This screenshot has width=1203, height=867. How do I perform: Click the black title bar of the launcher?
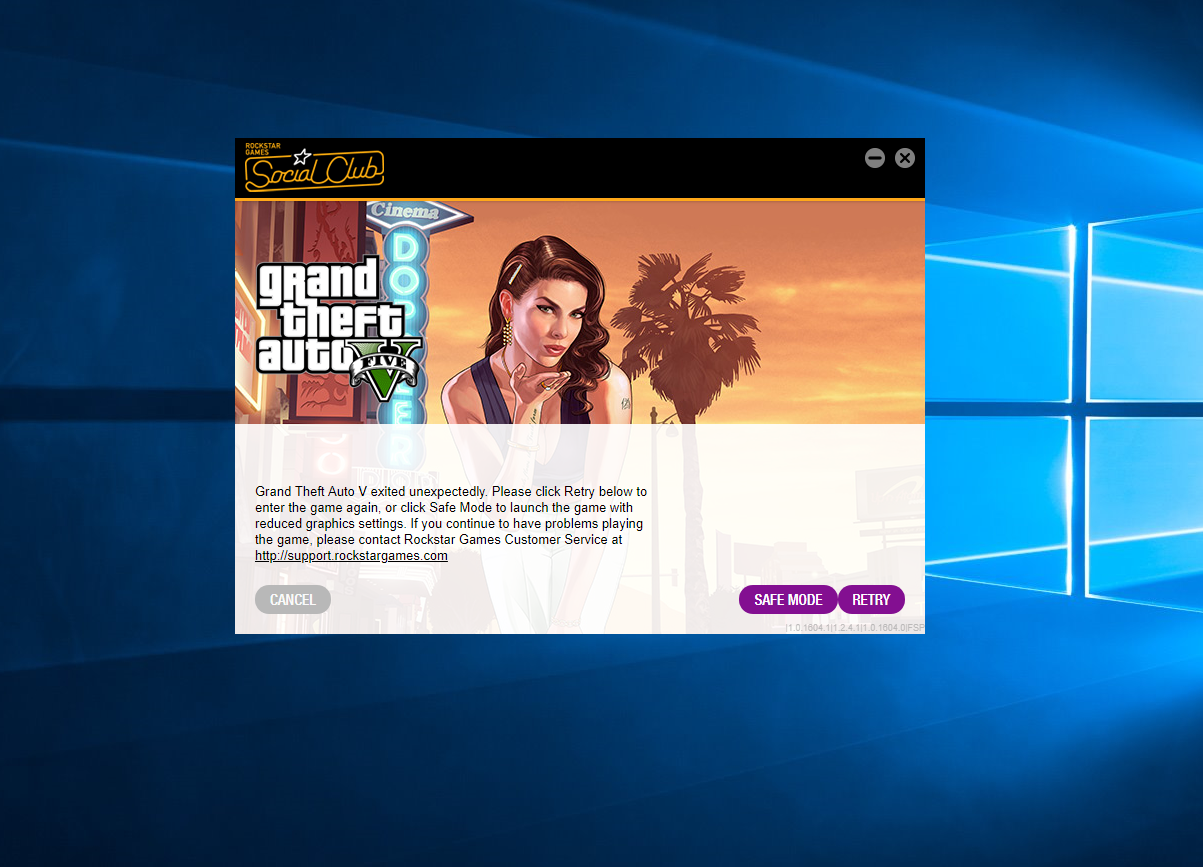tap(620, 168)
